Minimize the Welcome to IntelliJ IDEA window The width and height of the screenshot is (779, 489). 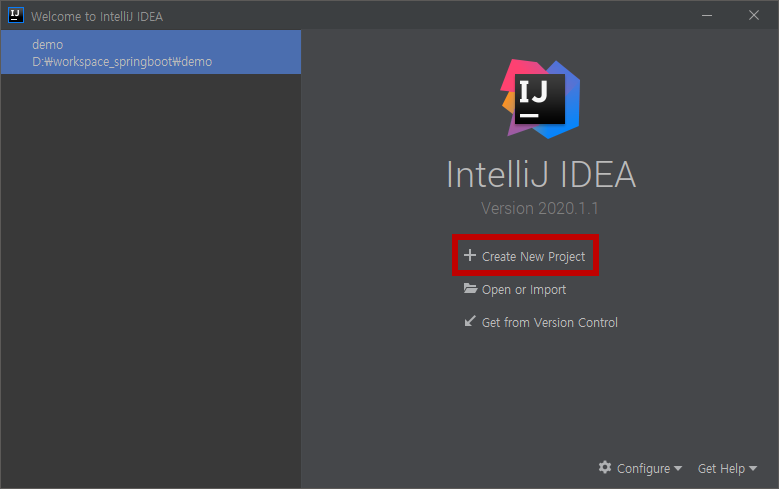point(706,15)
